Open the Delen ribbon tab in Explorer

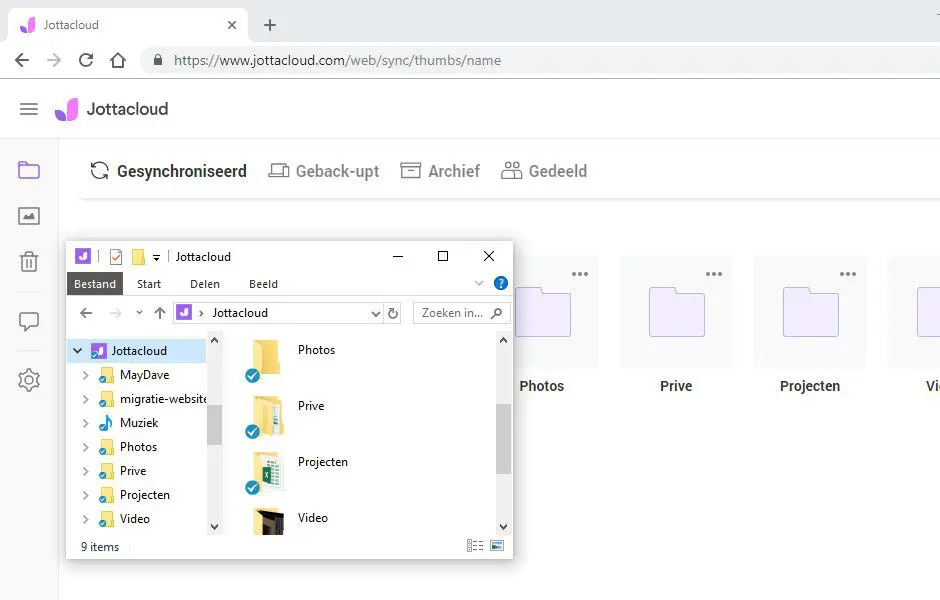(205, 284)
